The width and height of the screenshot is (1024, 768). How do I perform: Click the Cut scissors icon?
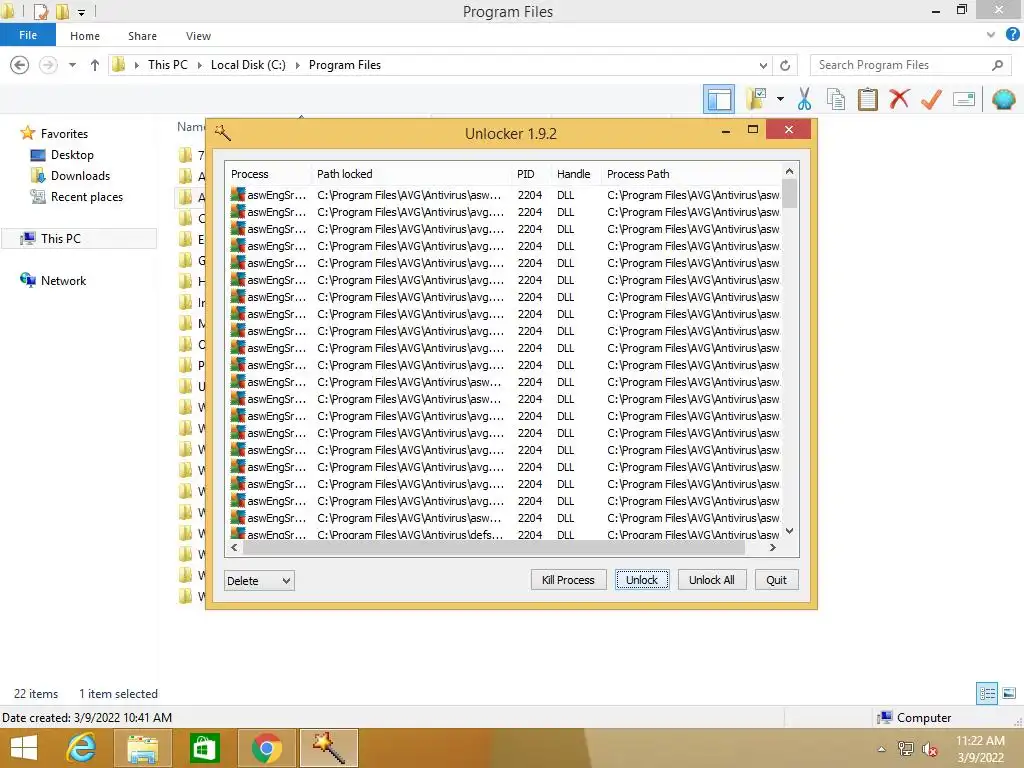click(804, 99)
